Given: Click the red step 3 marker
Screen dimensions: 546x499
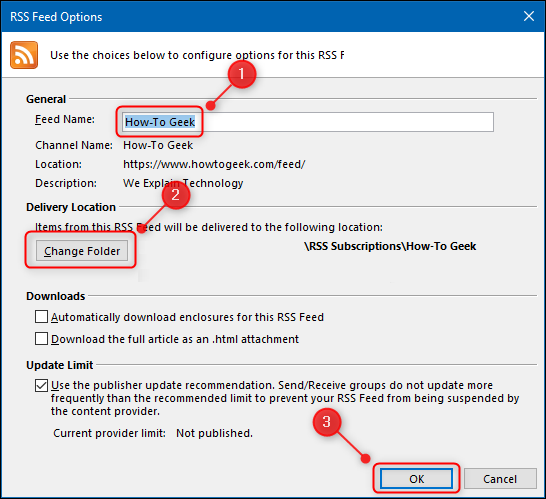Looking at the screenshot, I should 327,422.
